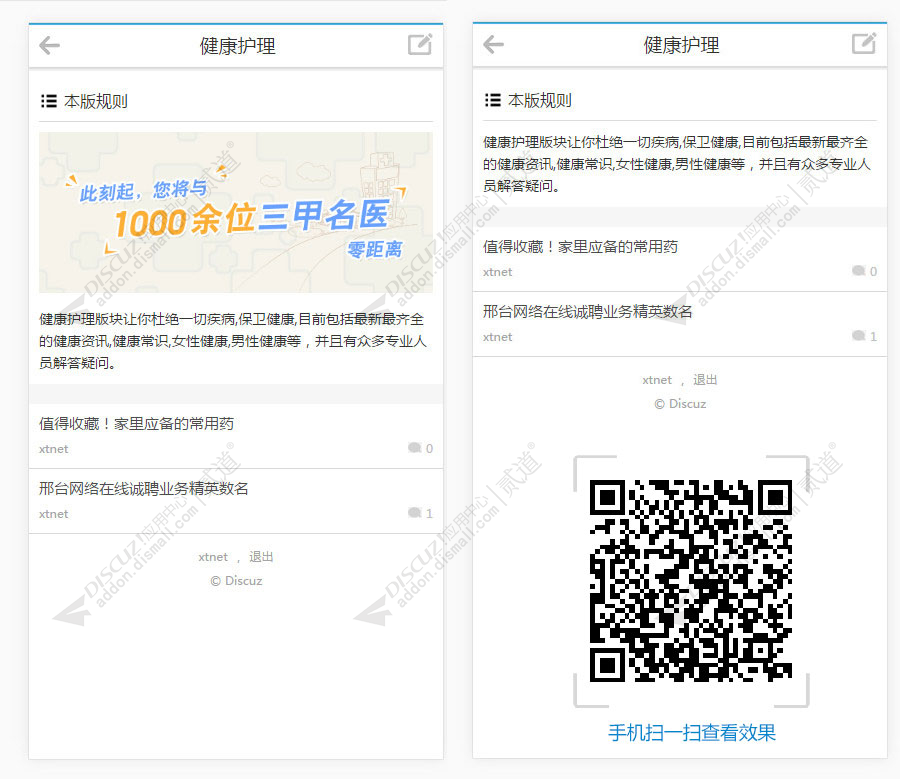The image size is (900, 779).
Task: Click 手机扫一扫查看效果 caption text
Action: [x=692, y=733]
